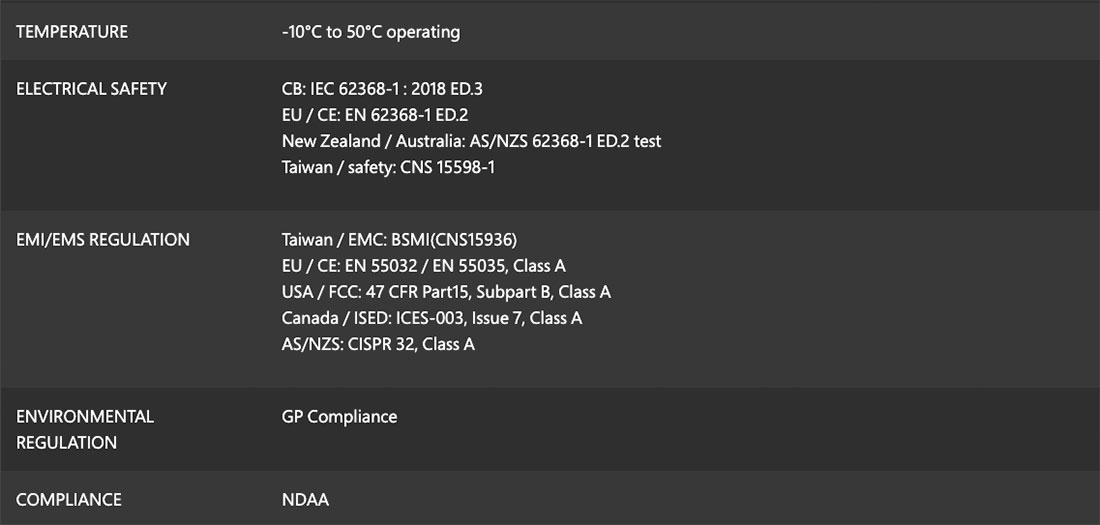Viewport: 1100px width, 525px height.
Task: Click the COMPLIANCE row label
Action: click(x=69, y=499)
